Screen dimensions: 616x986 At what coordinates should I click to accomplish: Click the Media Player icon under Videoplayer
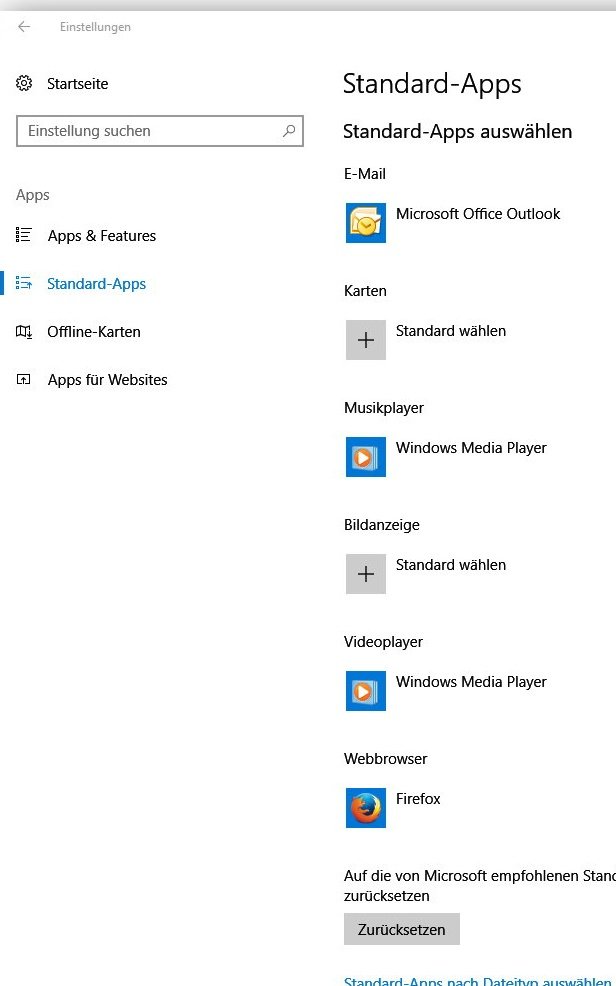(366, 690)
